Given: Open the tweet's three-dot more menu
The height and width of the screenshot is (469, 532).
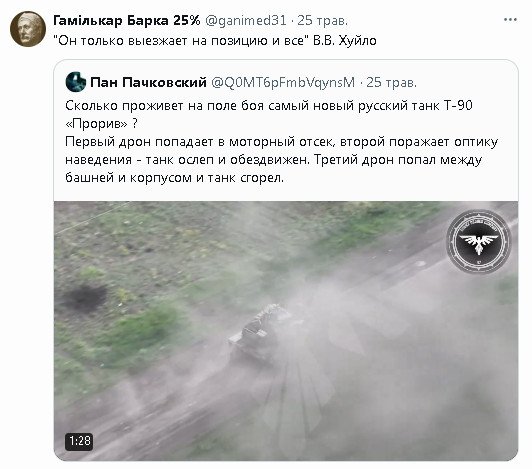Looking at the screenshot, I should (510, 20).
